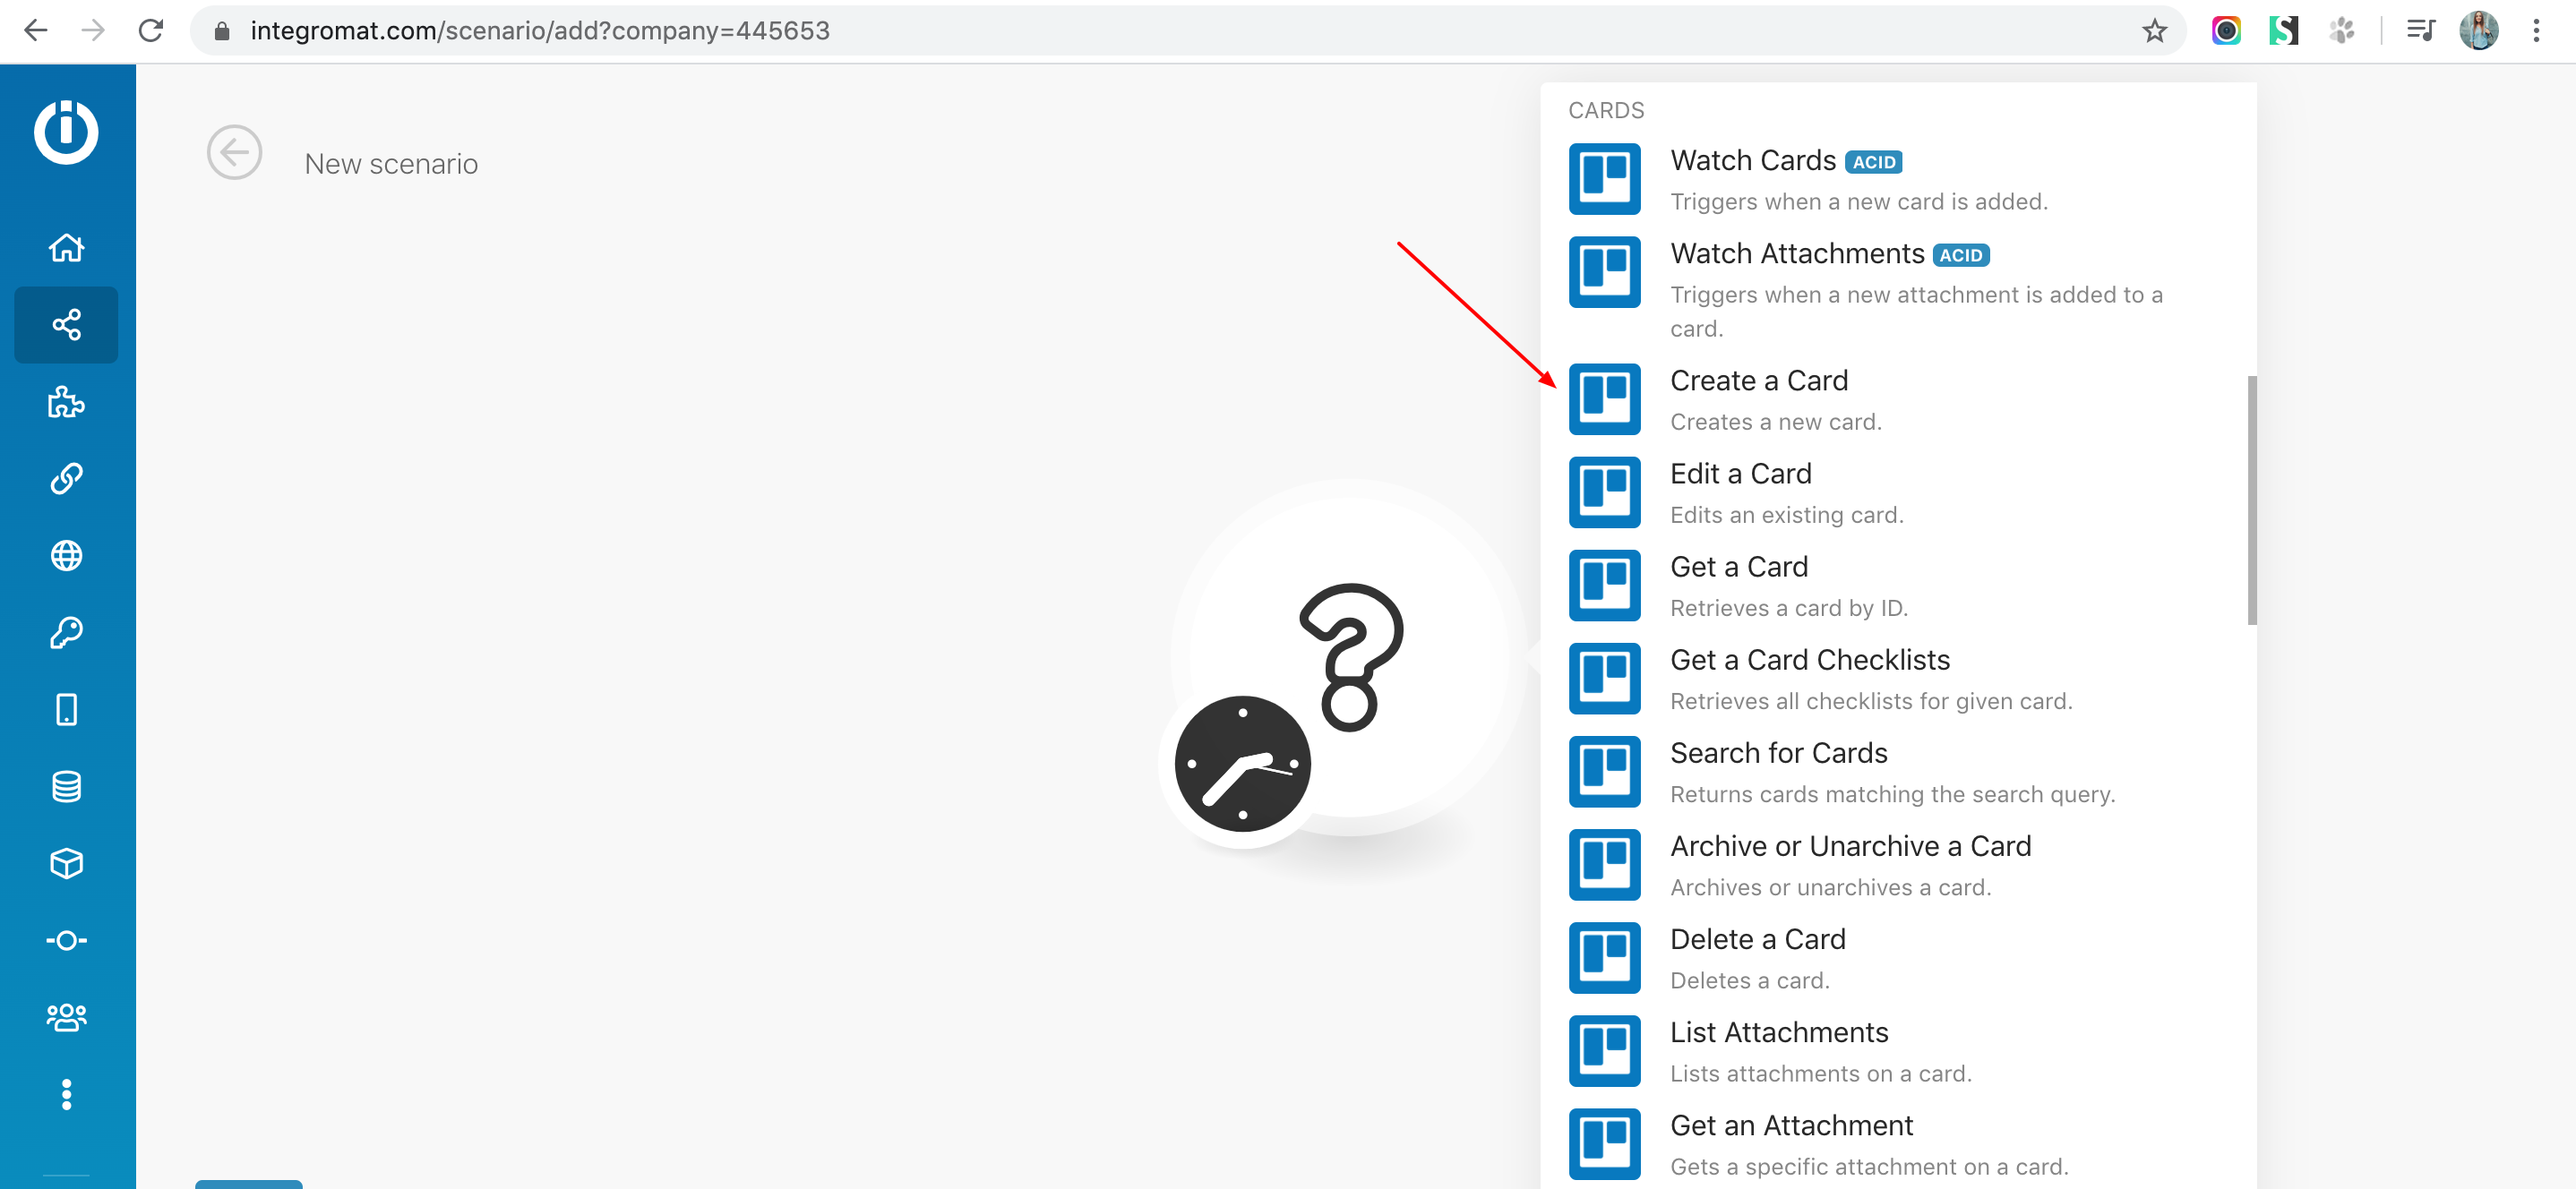Choose the Delete a Card module
Image resolution: width=2576 pixels, height=1189 pixels.
pos(1757,939)
